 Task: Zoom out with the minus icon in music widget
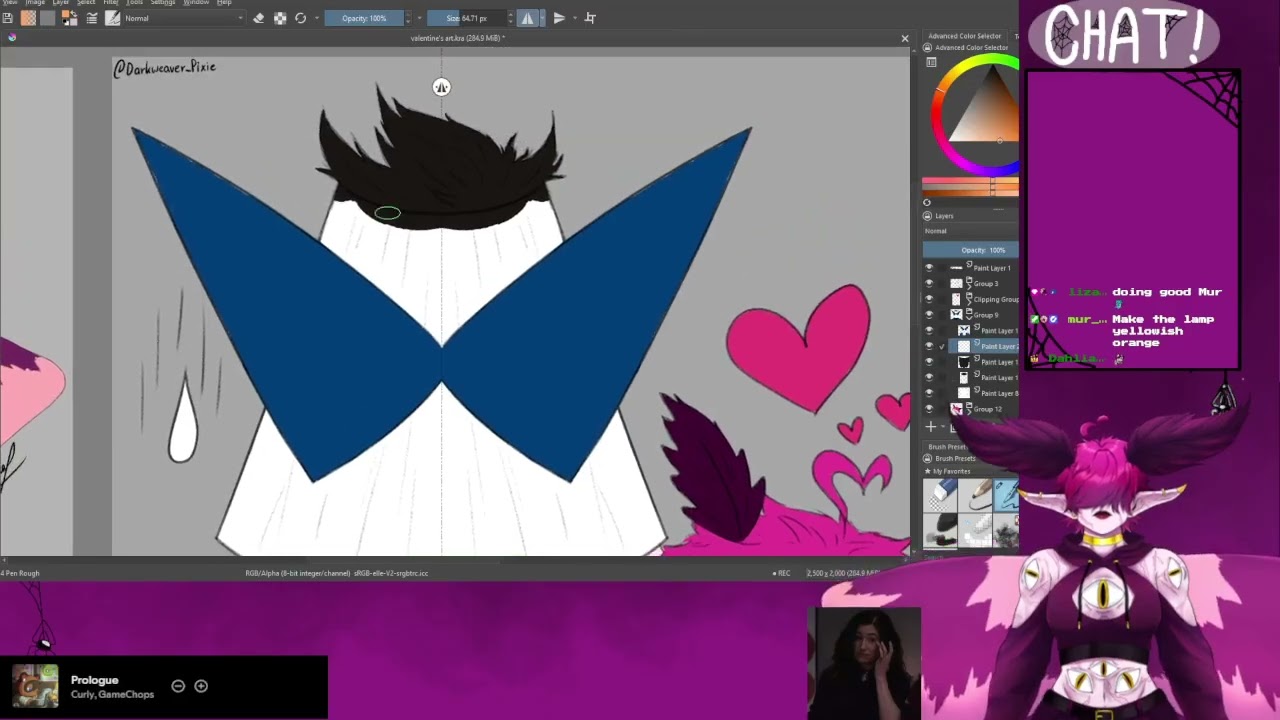tap(178, 686)
